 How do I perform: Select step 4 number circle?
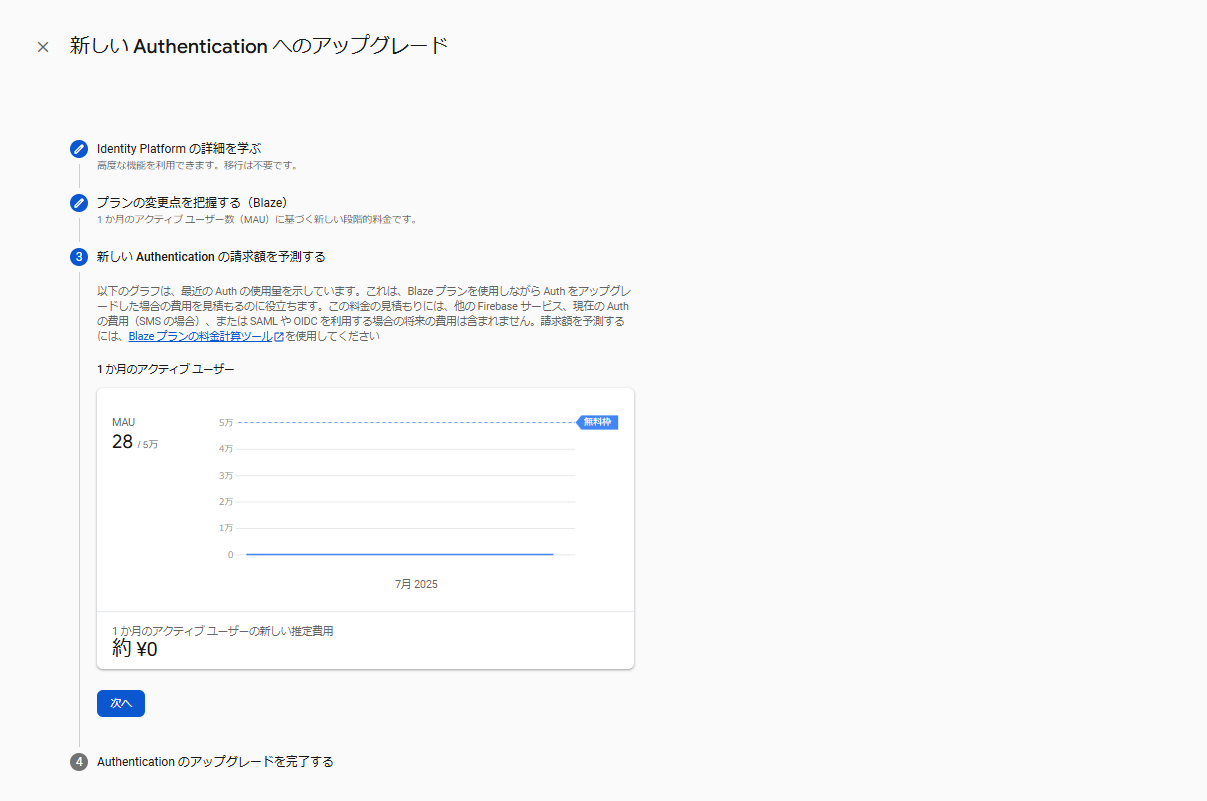(x=79, y=762)
